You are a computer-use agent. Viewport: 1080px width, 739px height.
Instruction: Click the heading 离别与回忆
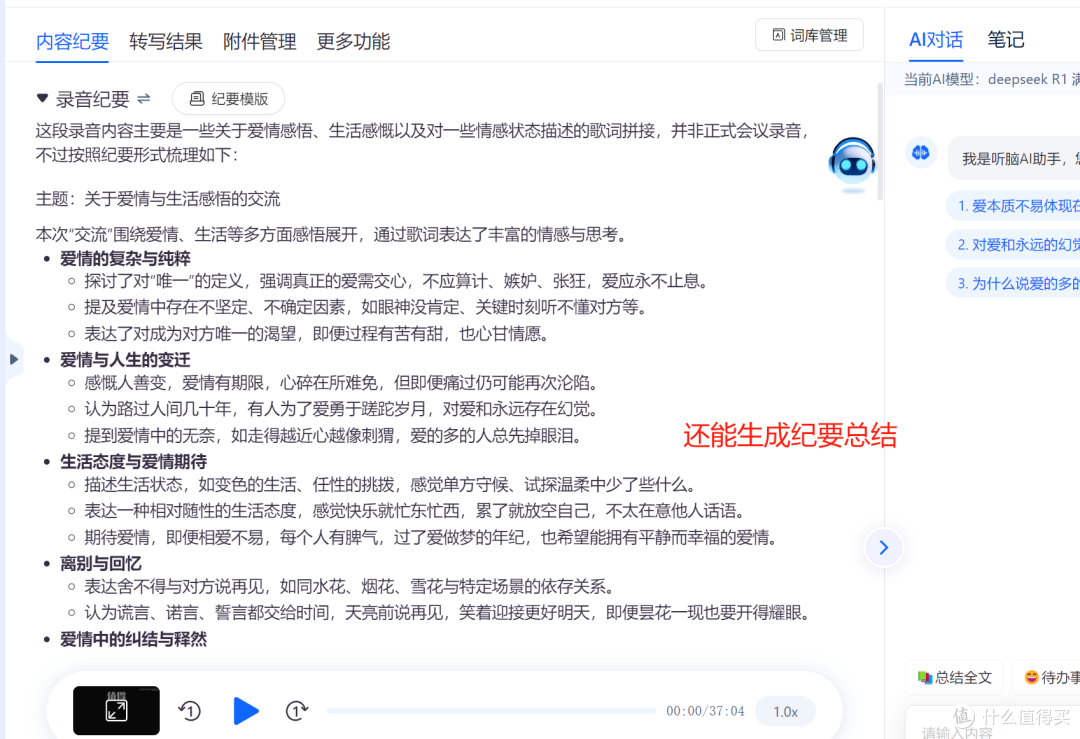[x=101, y=564]
